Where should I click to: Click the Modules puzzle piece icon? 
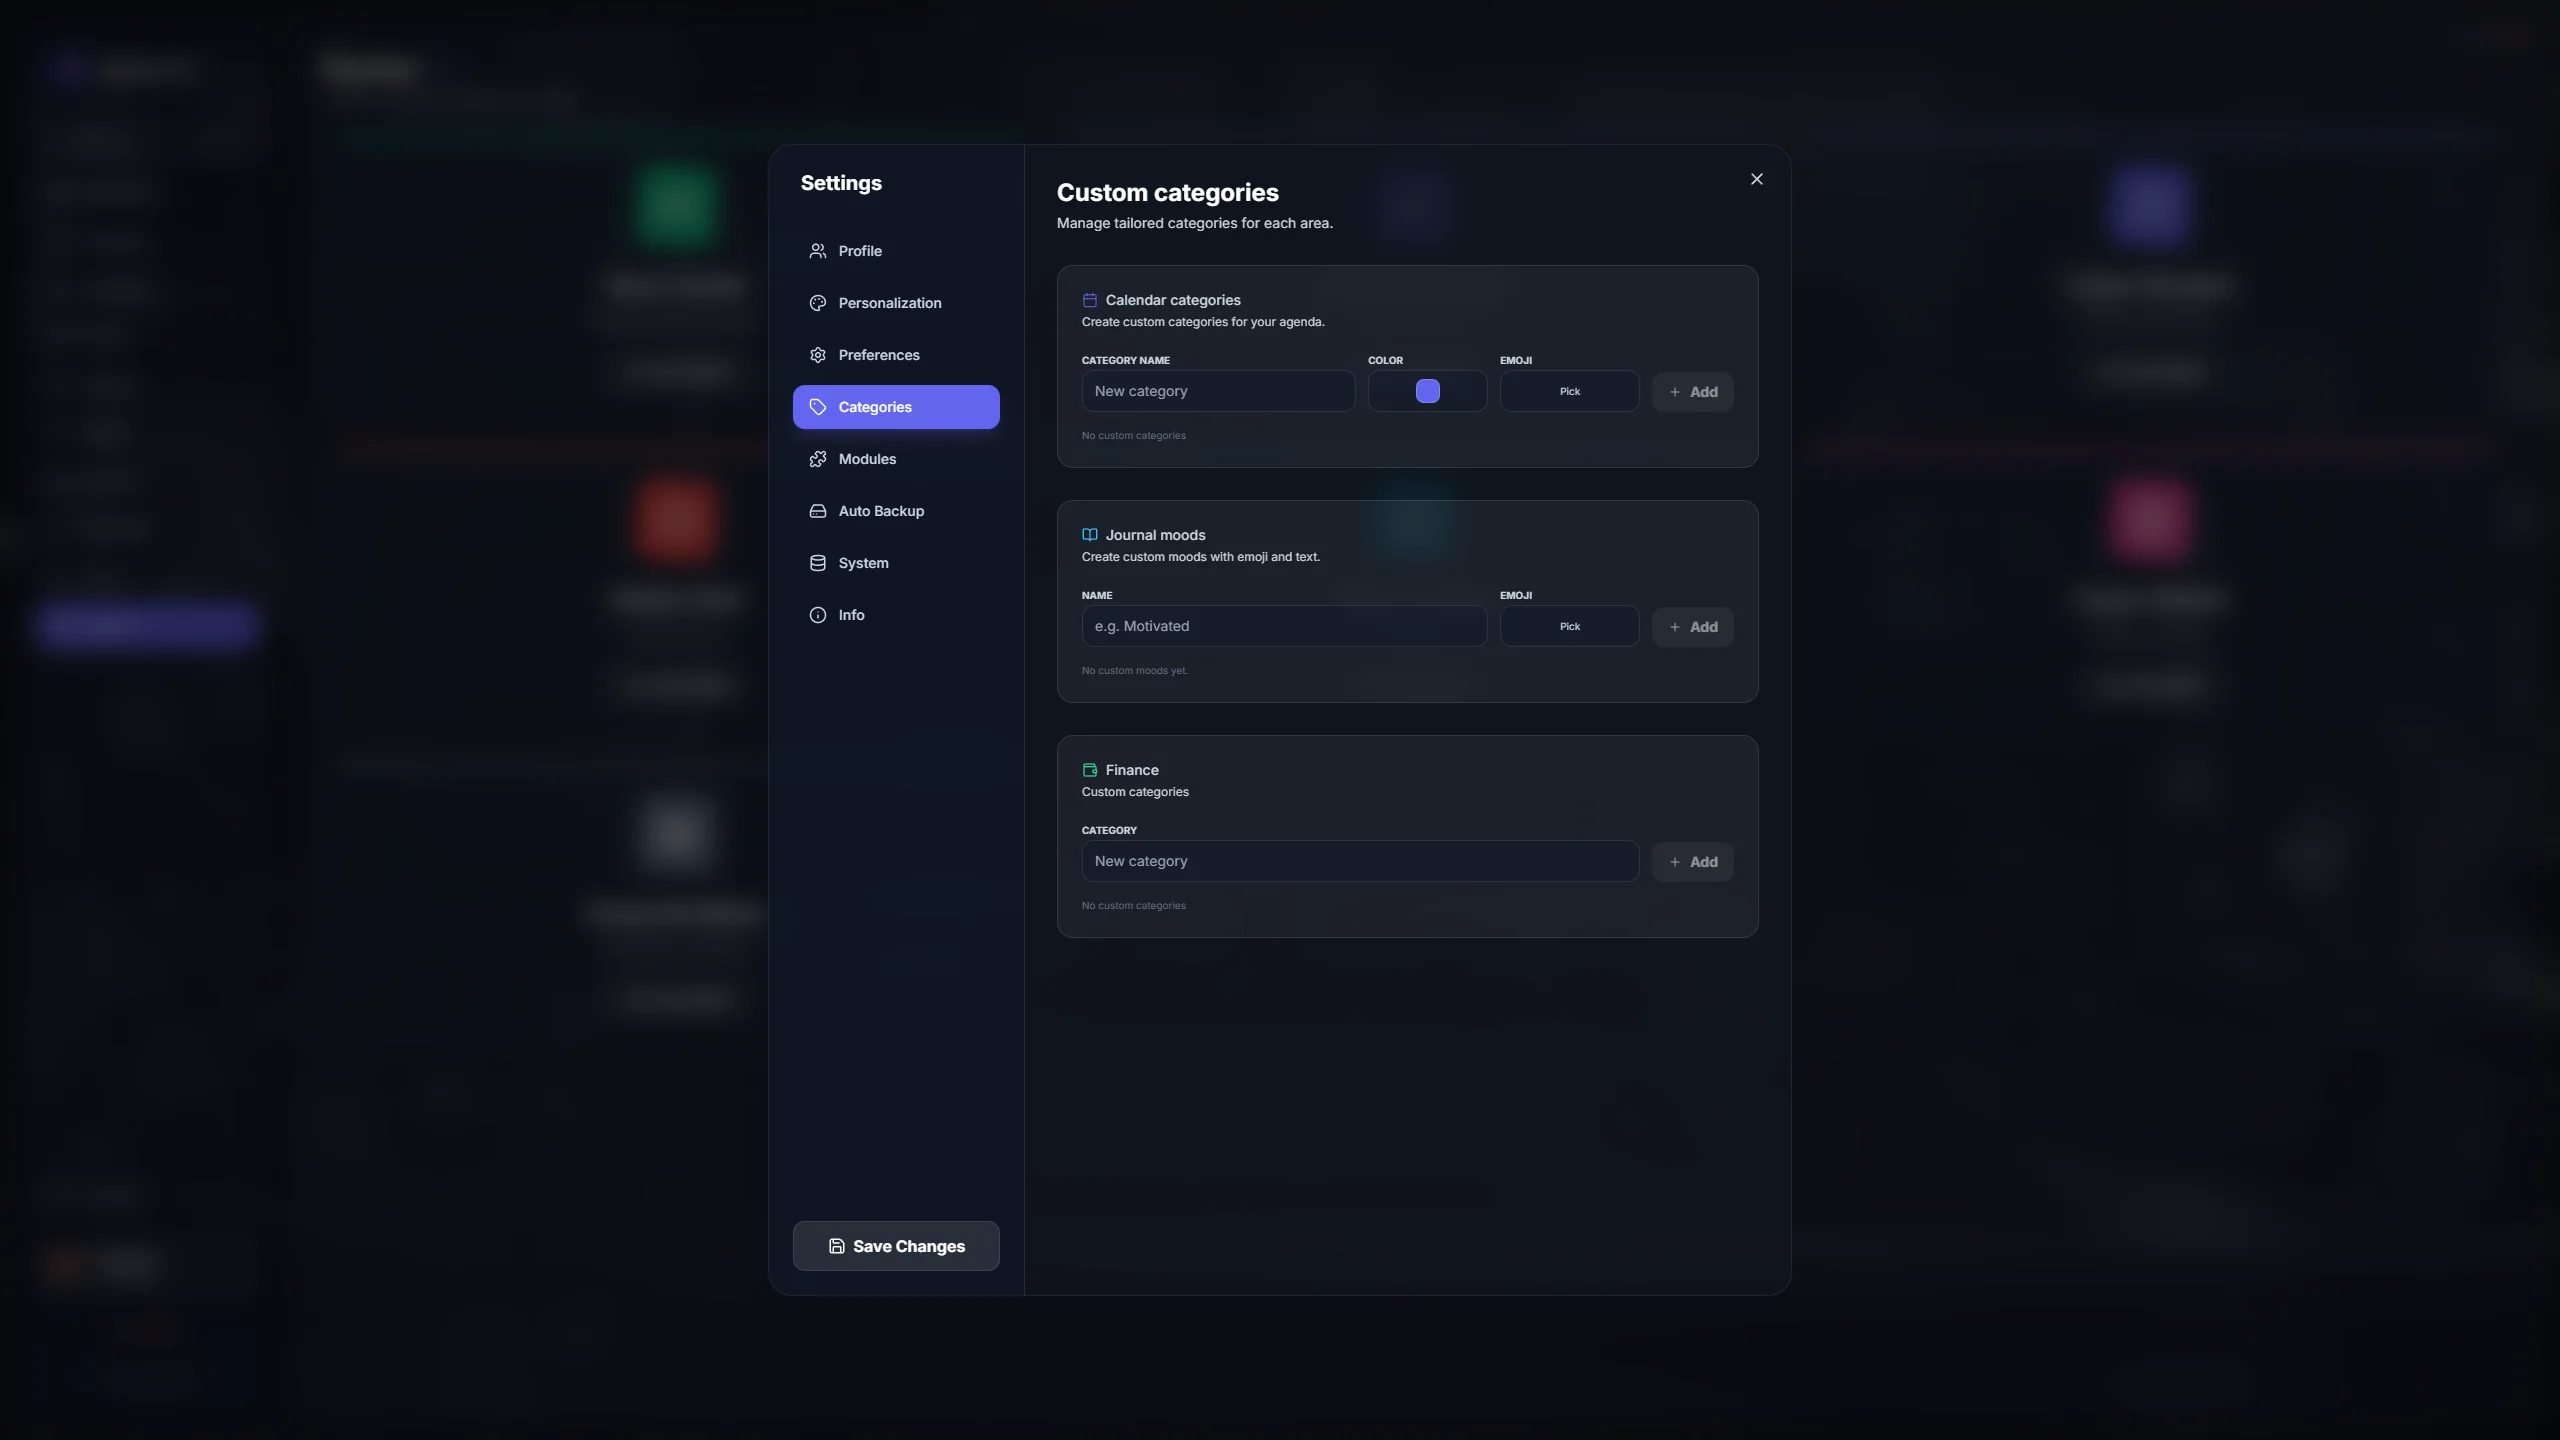pos(817,459)
